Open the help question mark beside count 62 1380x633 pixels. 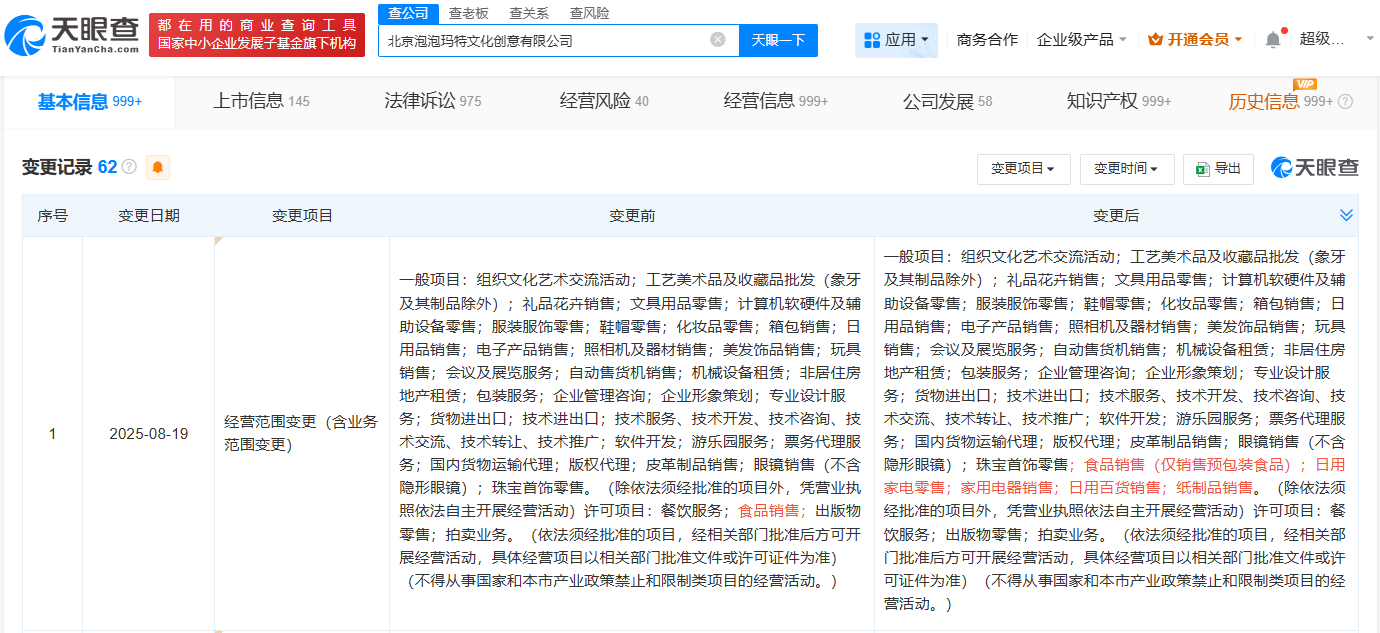[x=128, y=167]
